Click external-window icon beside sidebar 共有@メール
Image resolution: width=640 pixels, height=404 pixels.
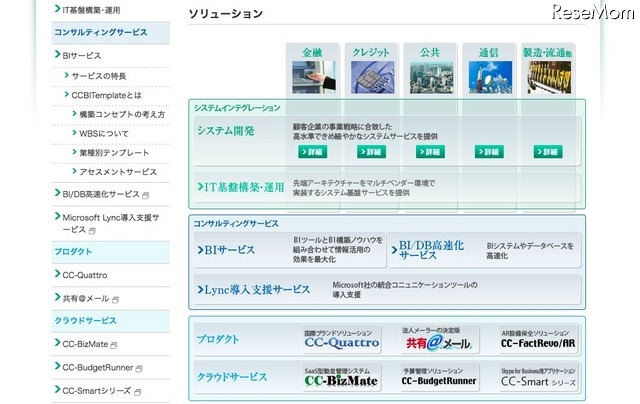tap(116, 300)
